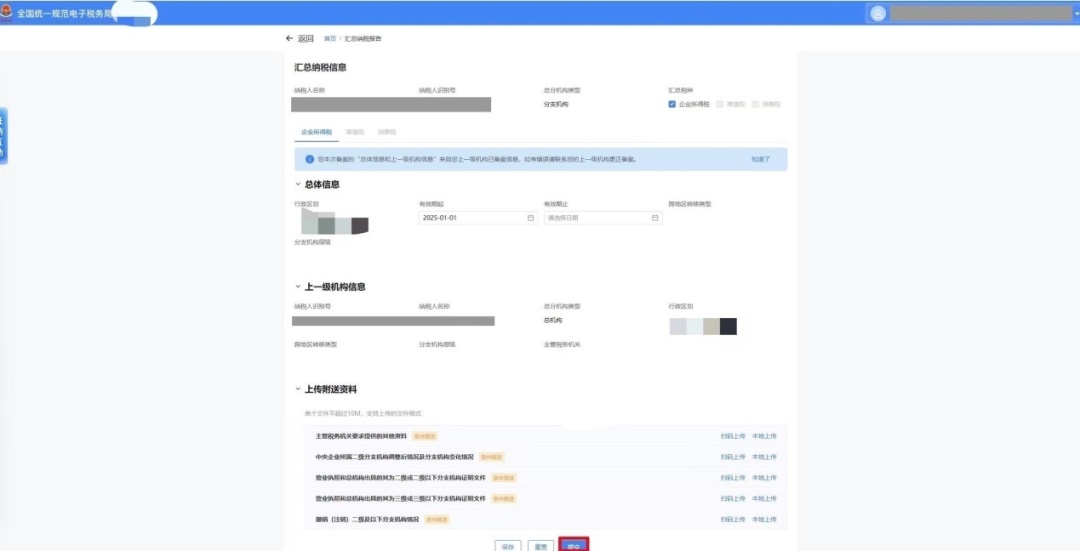
Task: Toggle the 消费税 checkbox under 汇总税种
Action: [756, 104]
